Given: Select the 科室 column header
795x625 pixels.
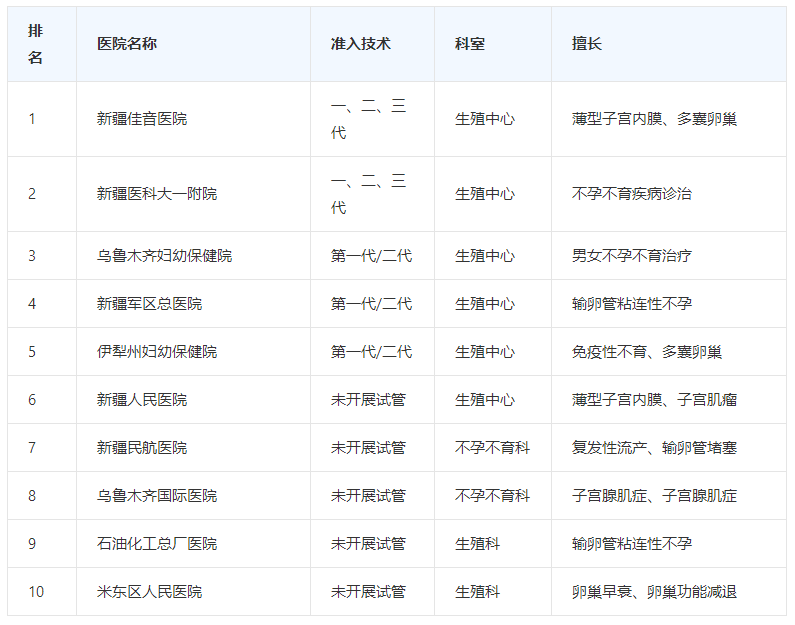Looking at the screenshot, I should (470, 44).
